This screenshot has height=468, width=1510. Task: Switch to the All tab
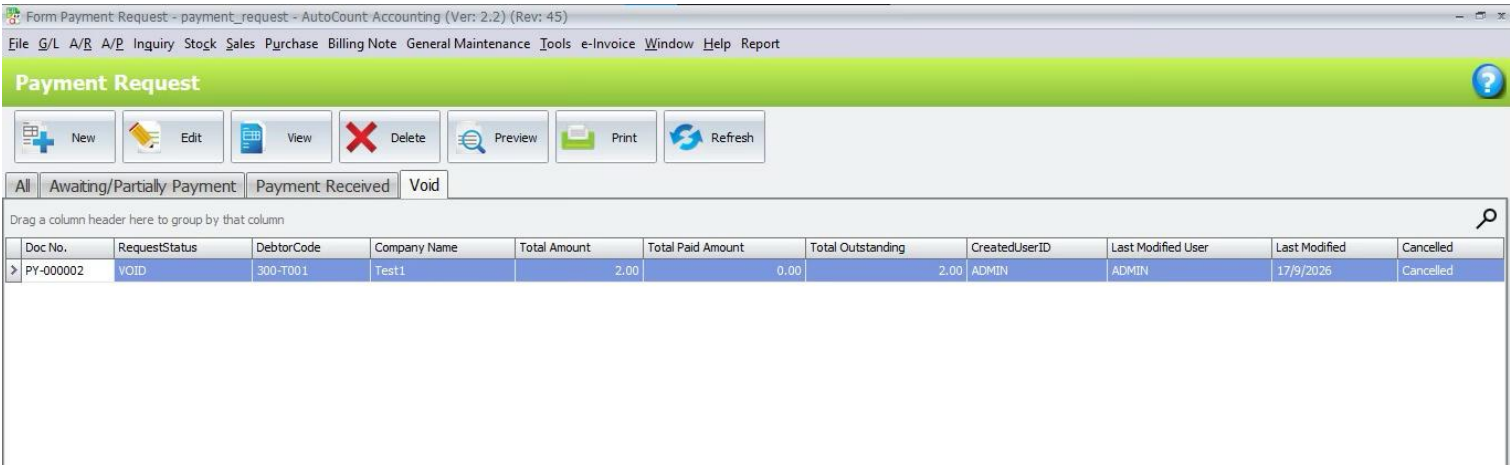pos(19,186)
